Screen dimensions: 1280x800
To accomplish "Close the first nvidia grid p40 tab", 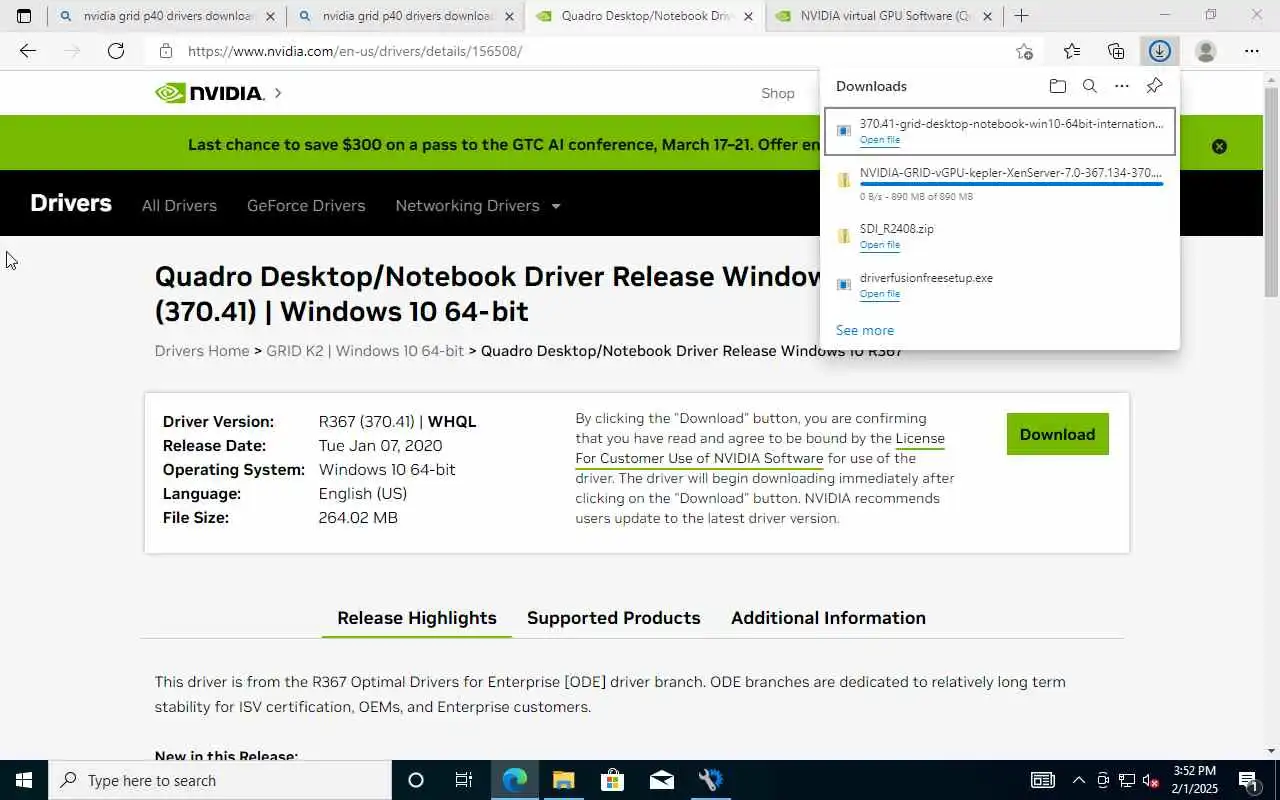I will 270,17.
